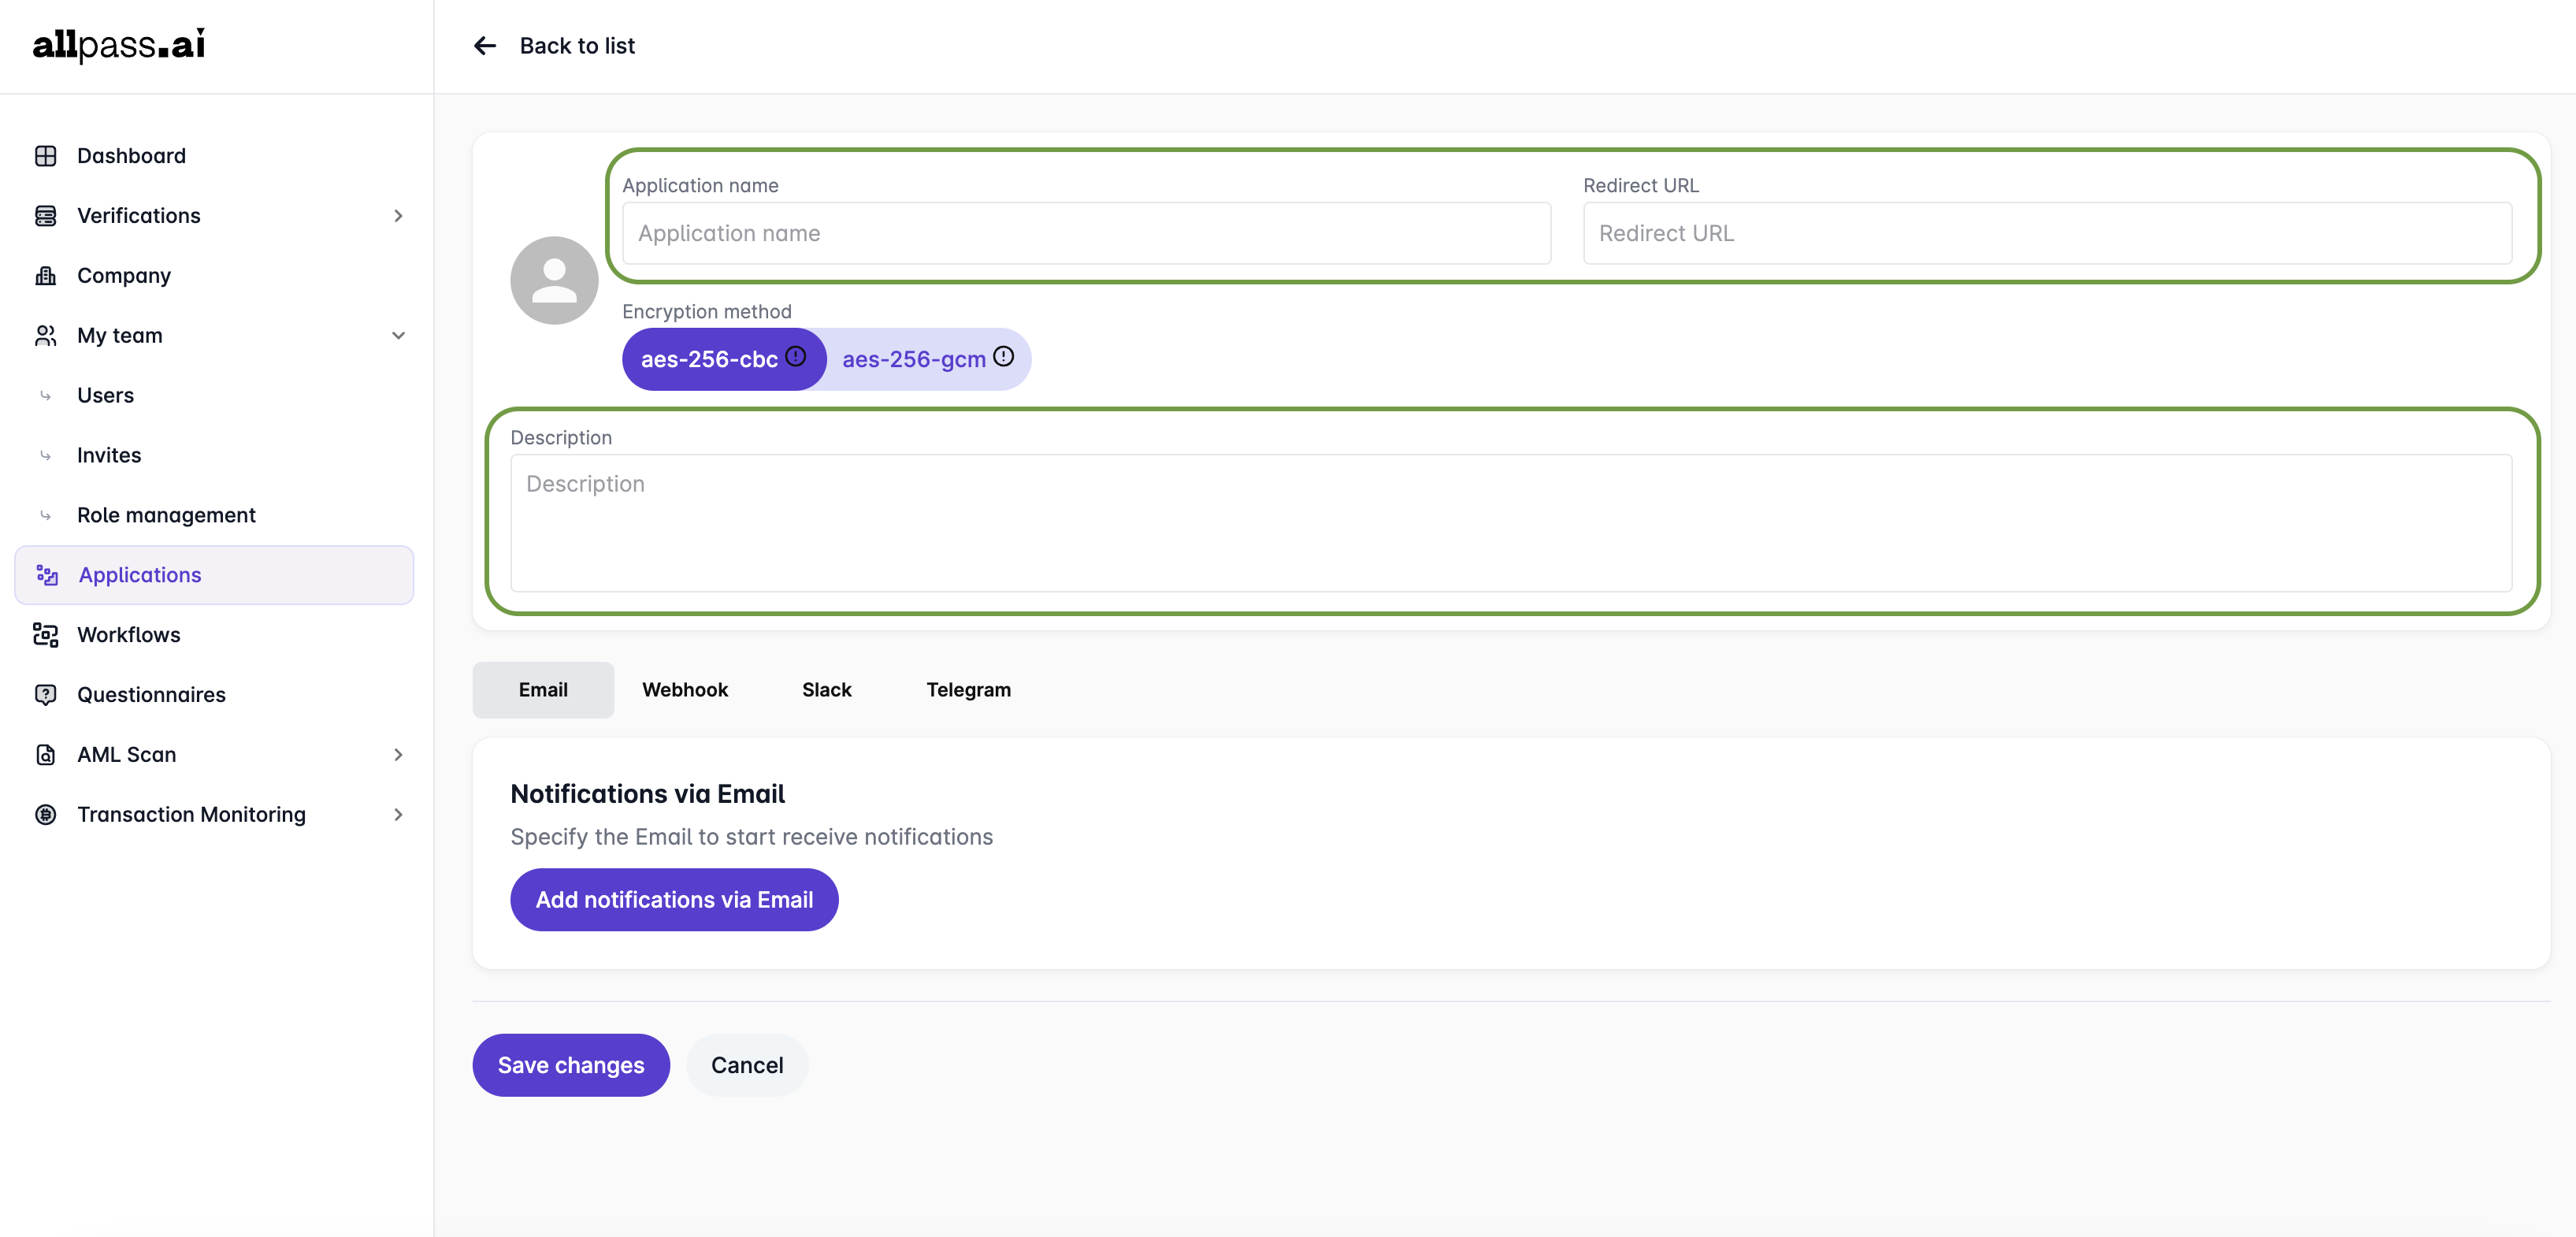Expand the AML Scan menu chevron
This screenshot has width=2576, height=1237.
[398, 755]
